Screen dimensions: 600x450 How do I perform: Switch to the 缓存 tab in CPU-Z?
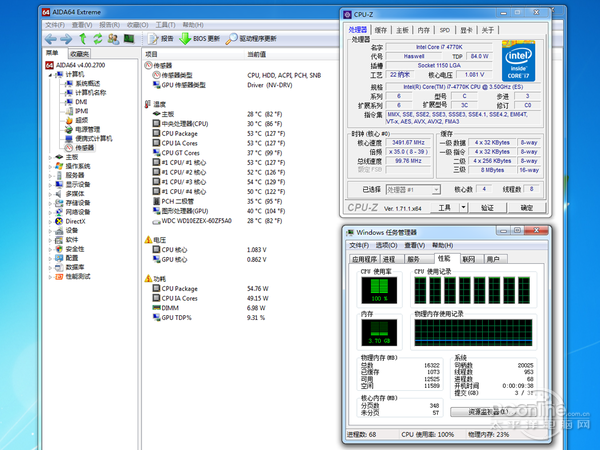(x=379, y=30)
